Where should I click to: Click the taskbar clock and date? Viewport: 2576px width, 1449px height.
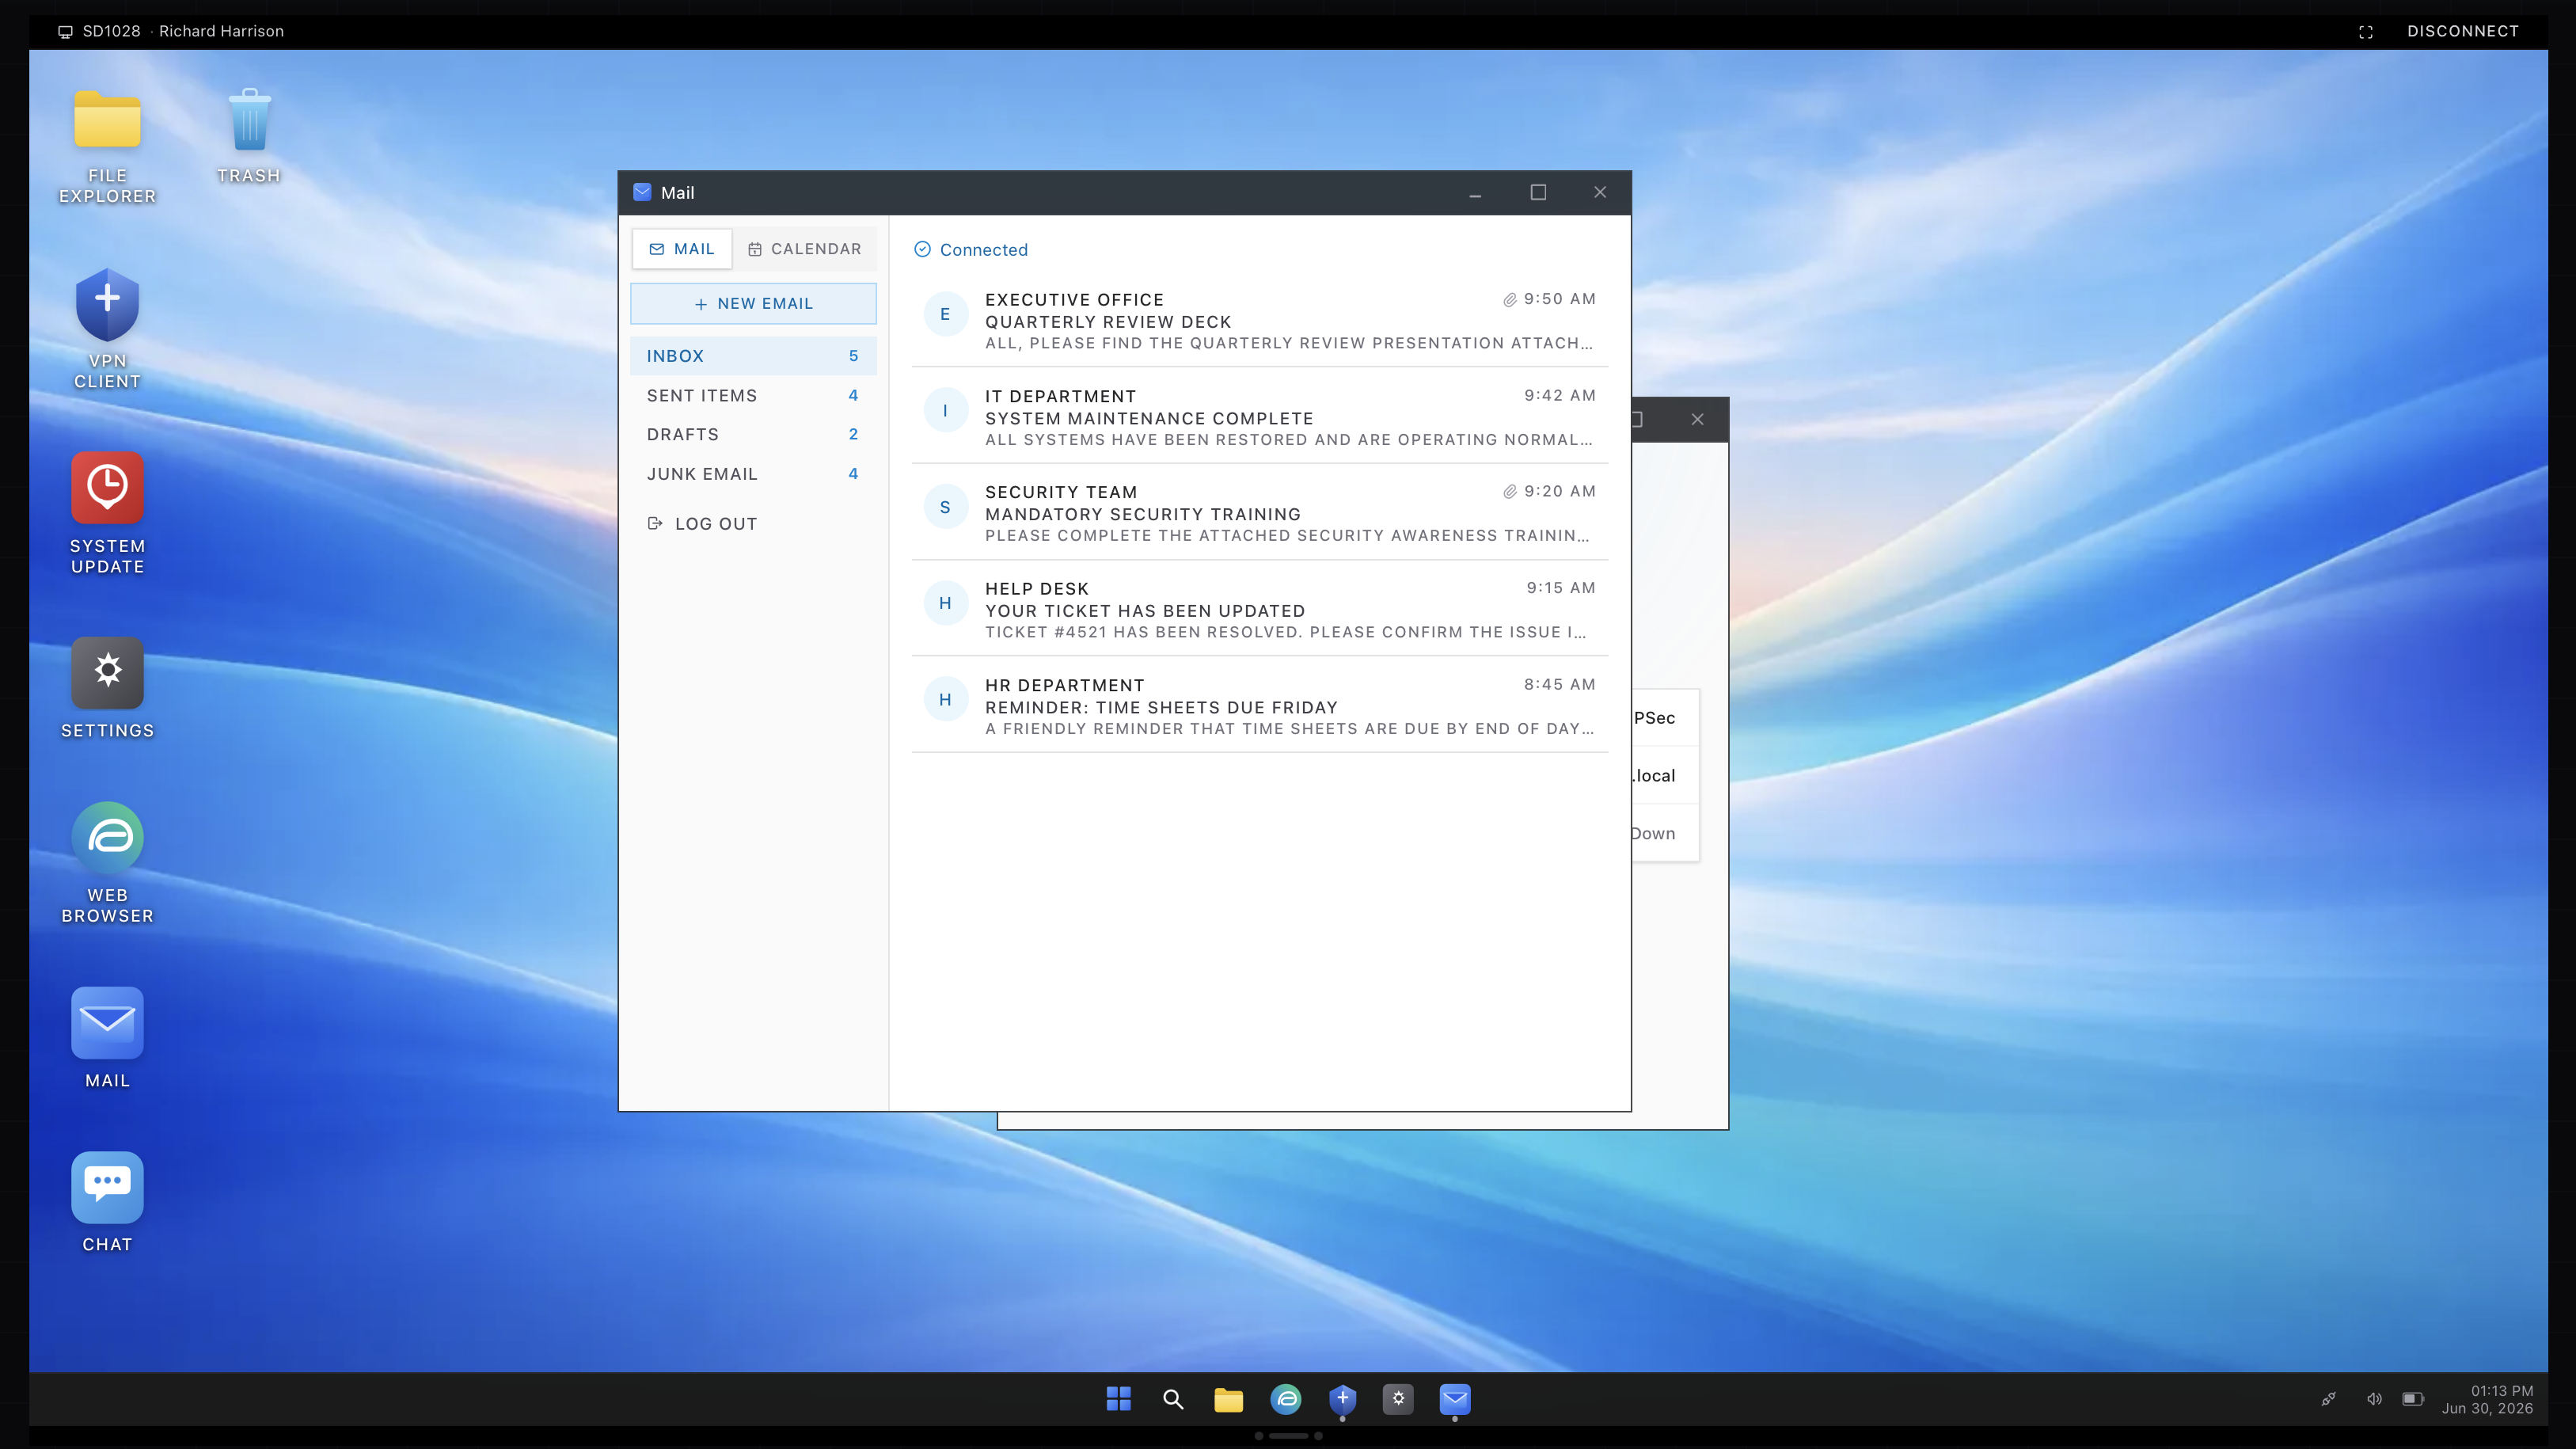(x=2487, y=1399)
